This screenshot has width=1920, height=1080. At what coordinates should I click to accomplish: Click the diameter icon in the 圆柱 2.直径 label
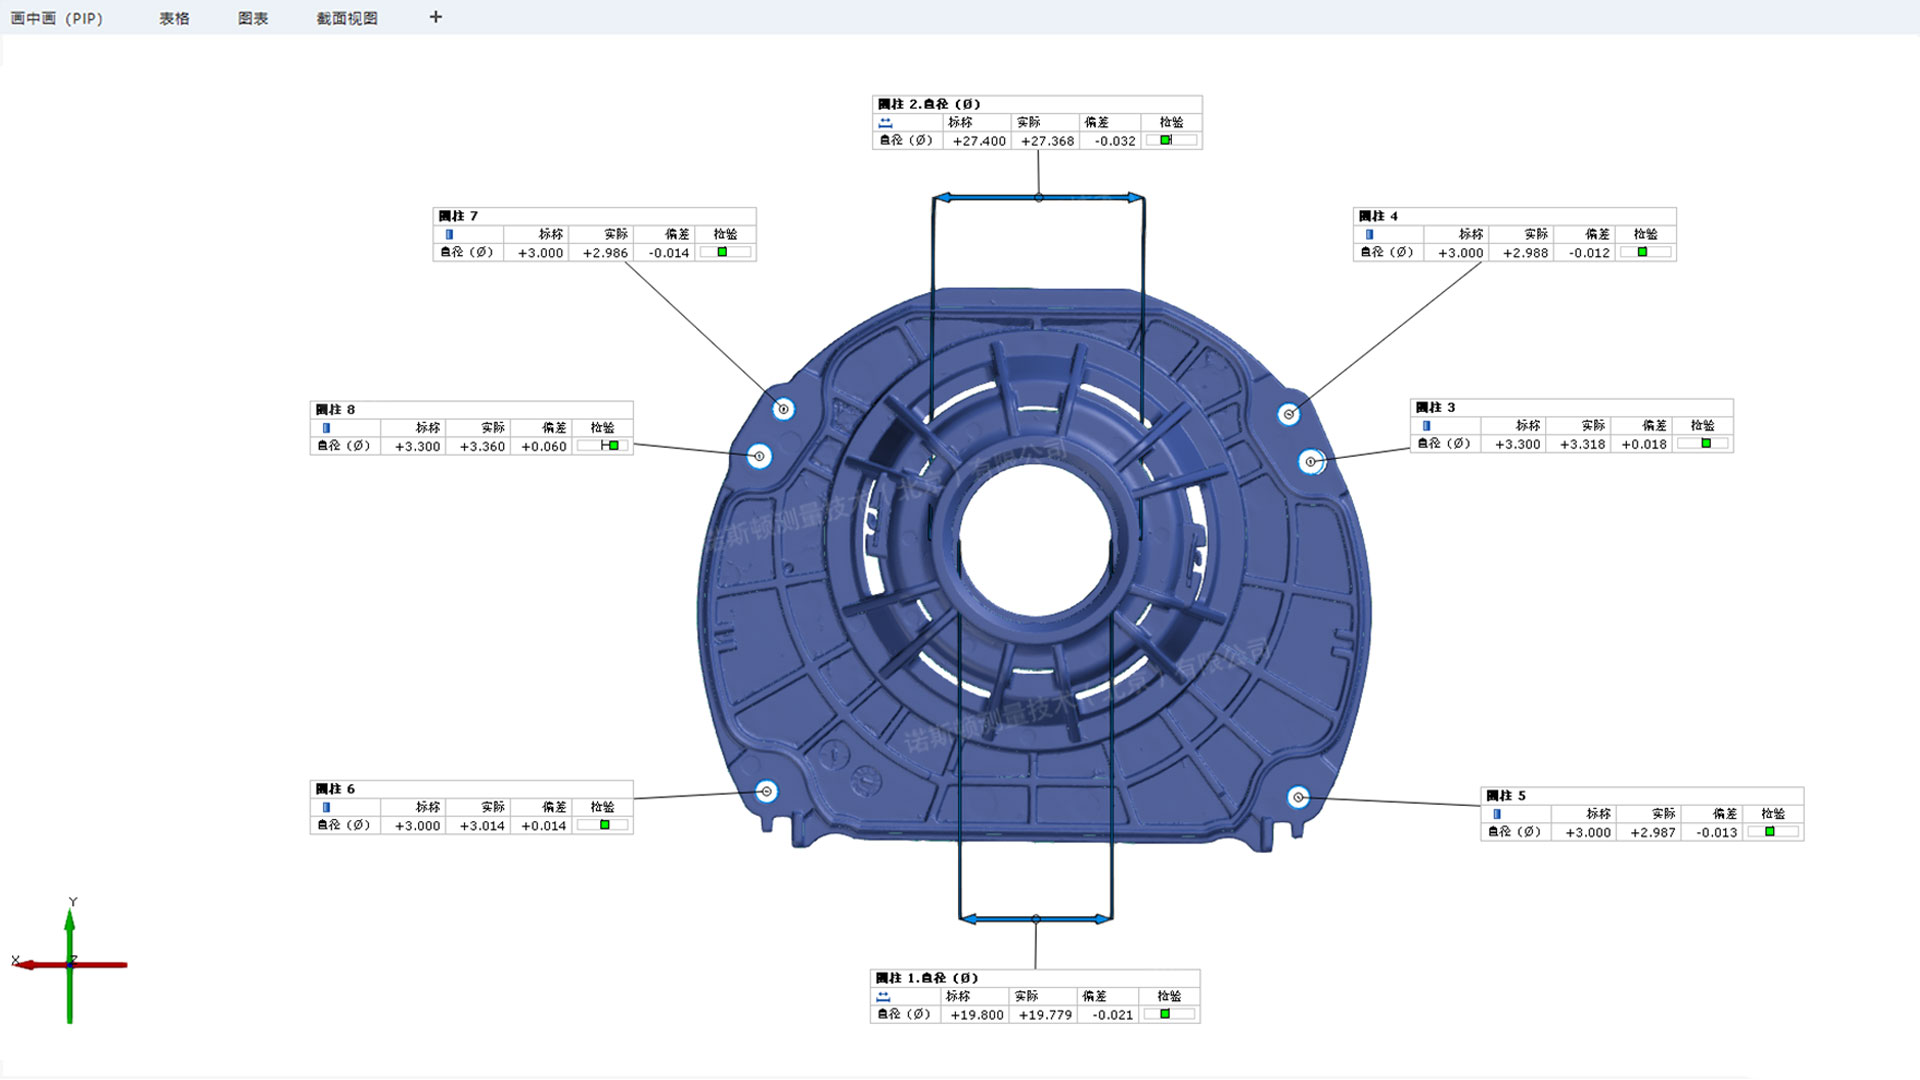click(885, 123)
